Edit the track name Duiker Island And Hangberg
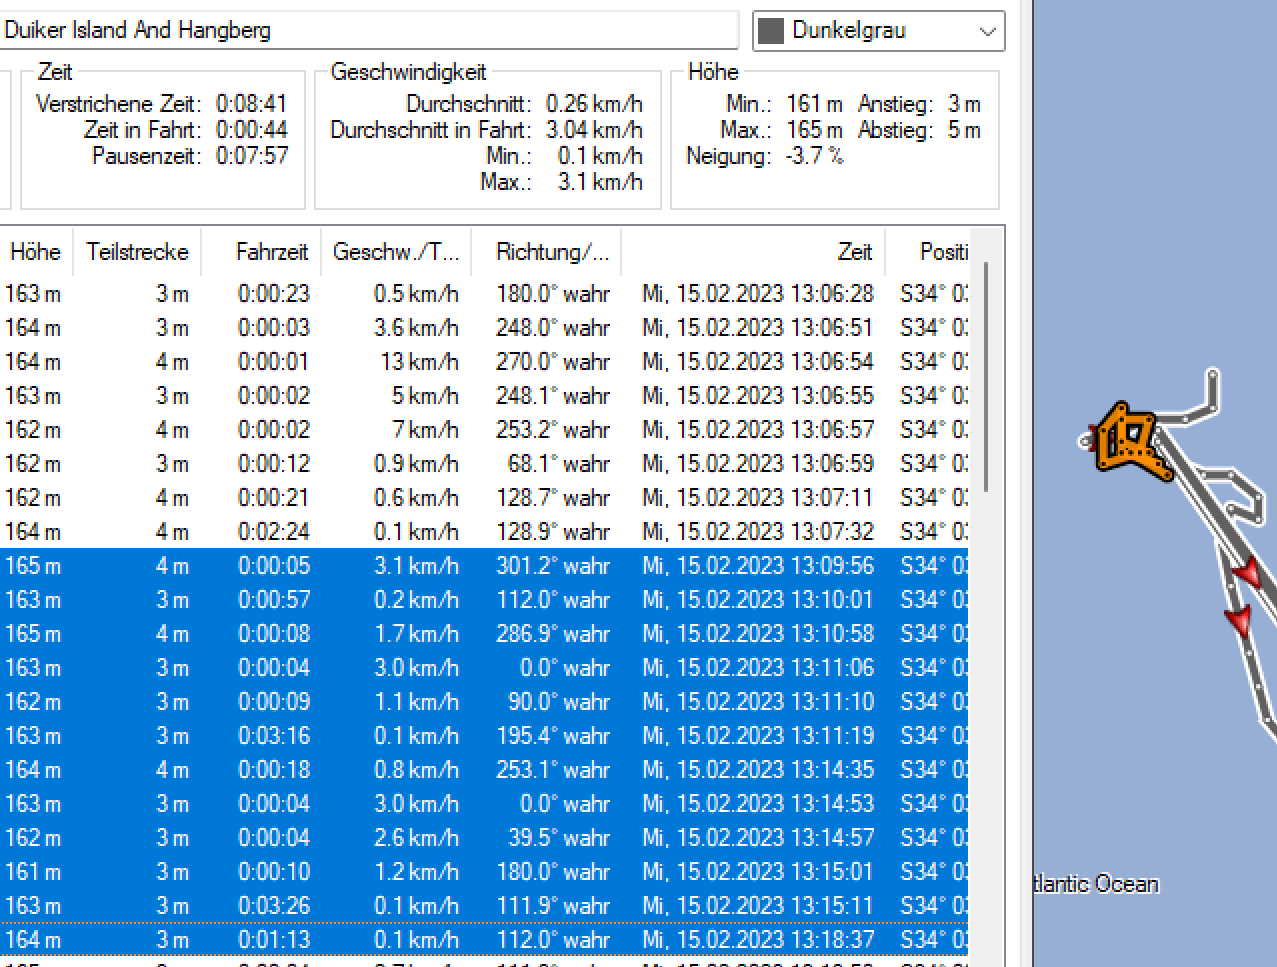 369,30
